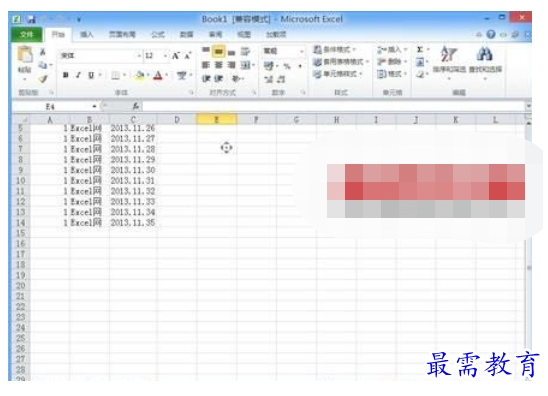Open the 文件 File tab
This screenshot has width=548, height=396.
click(27, 34)
